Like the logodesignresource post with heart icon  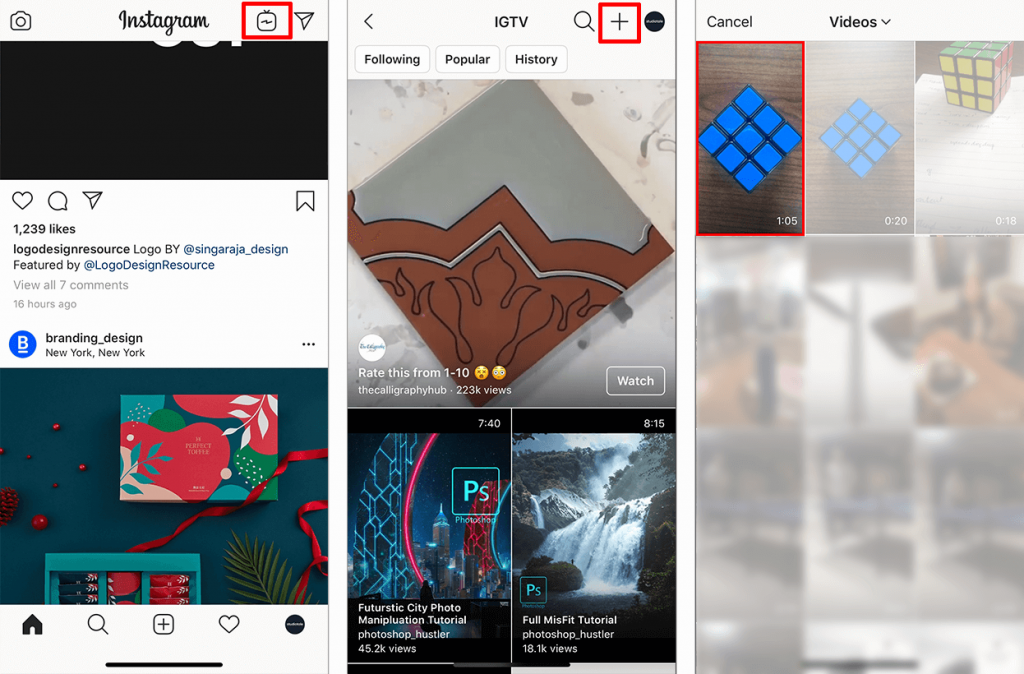(23, 201)
